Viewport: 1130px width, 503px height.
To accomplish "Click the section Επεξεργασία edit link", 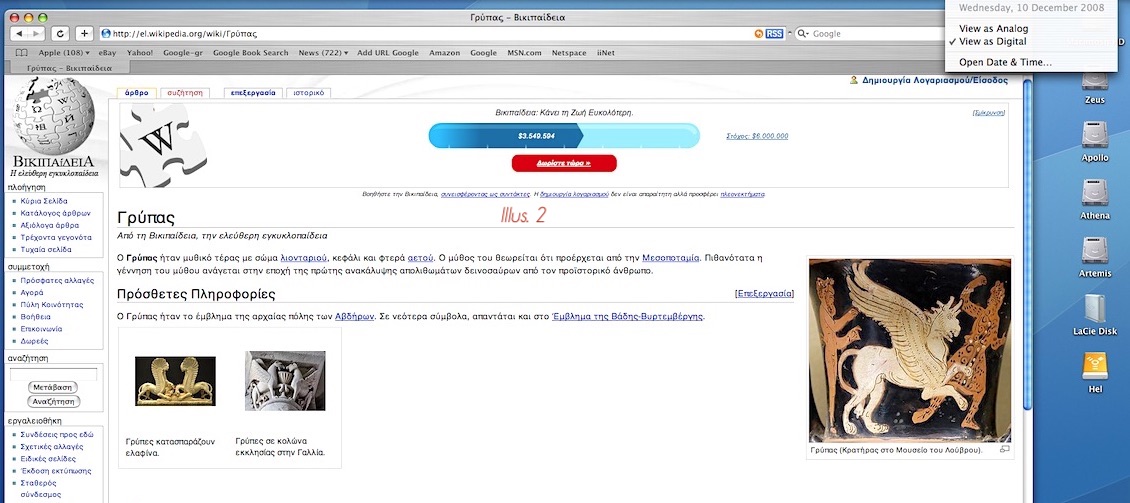I will coord(765,294).
